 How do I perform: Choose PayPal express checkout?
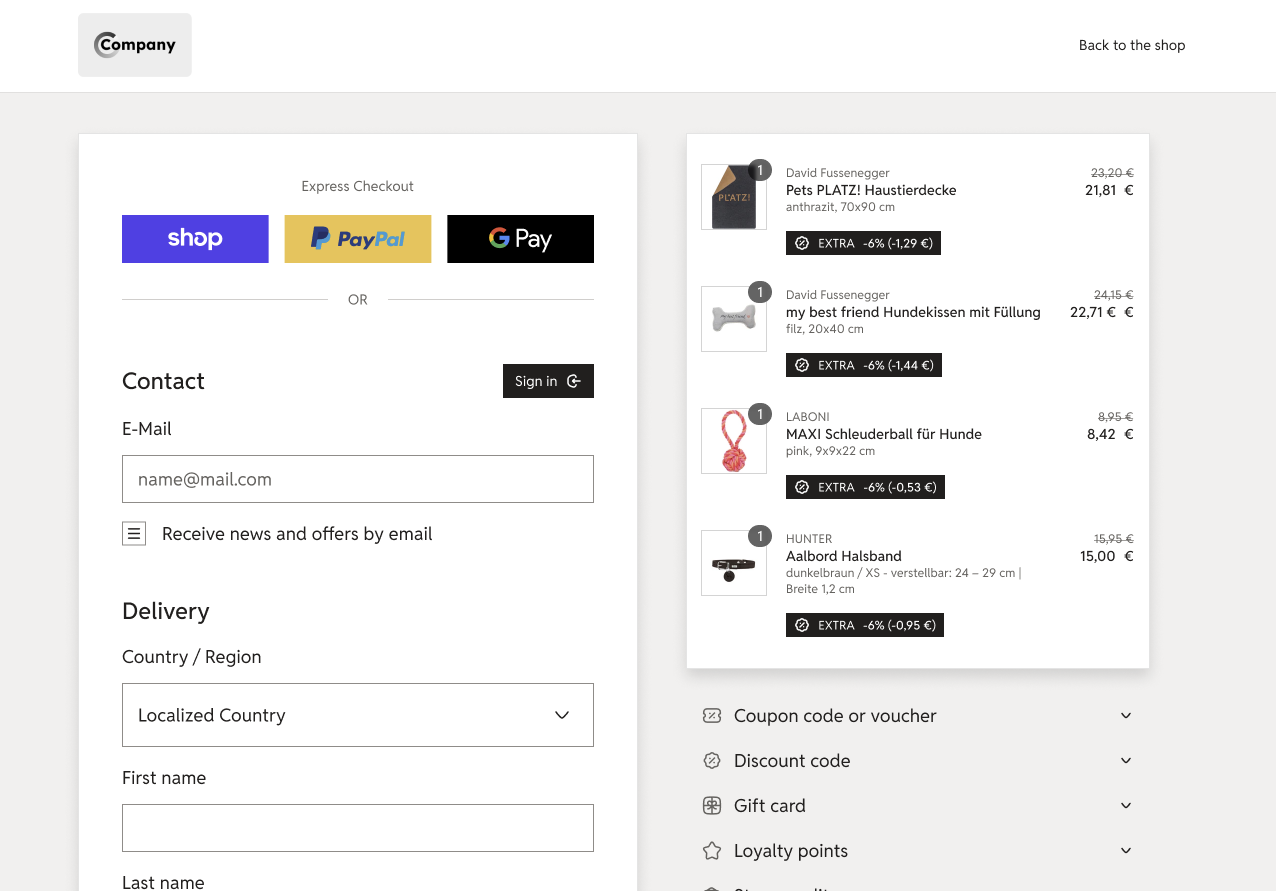pyautogui.click(x=358, y=239)
